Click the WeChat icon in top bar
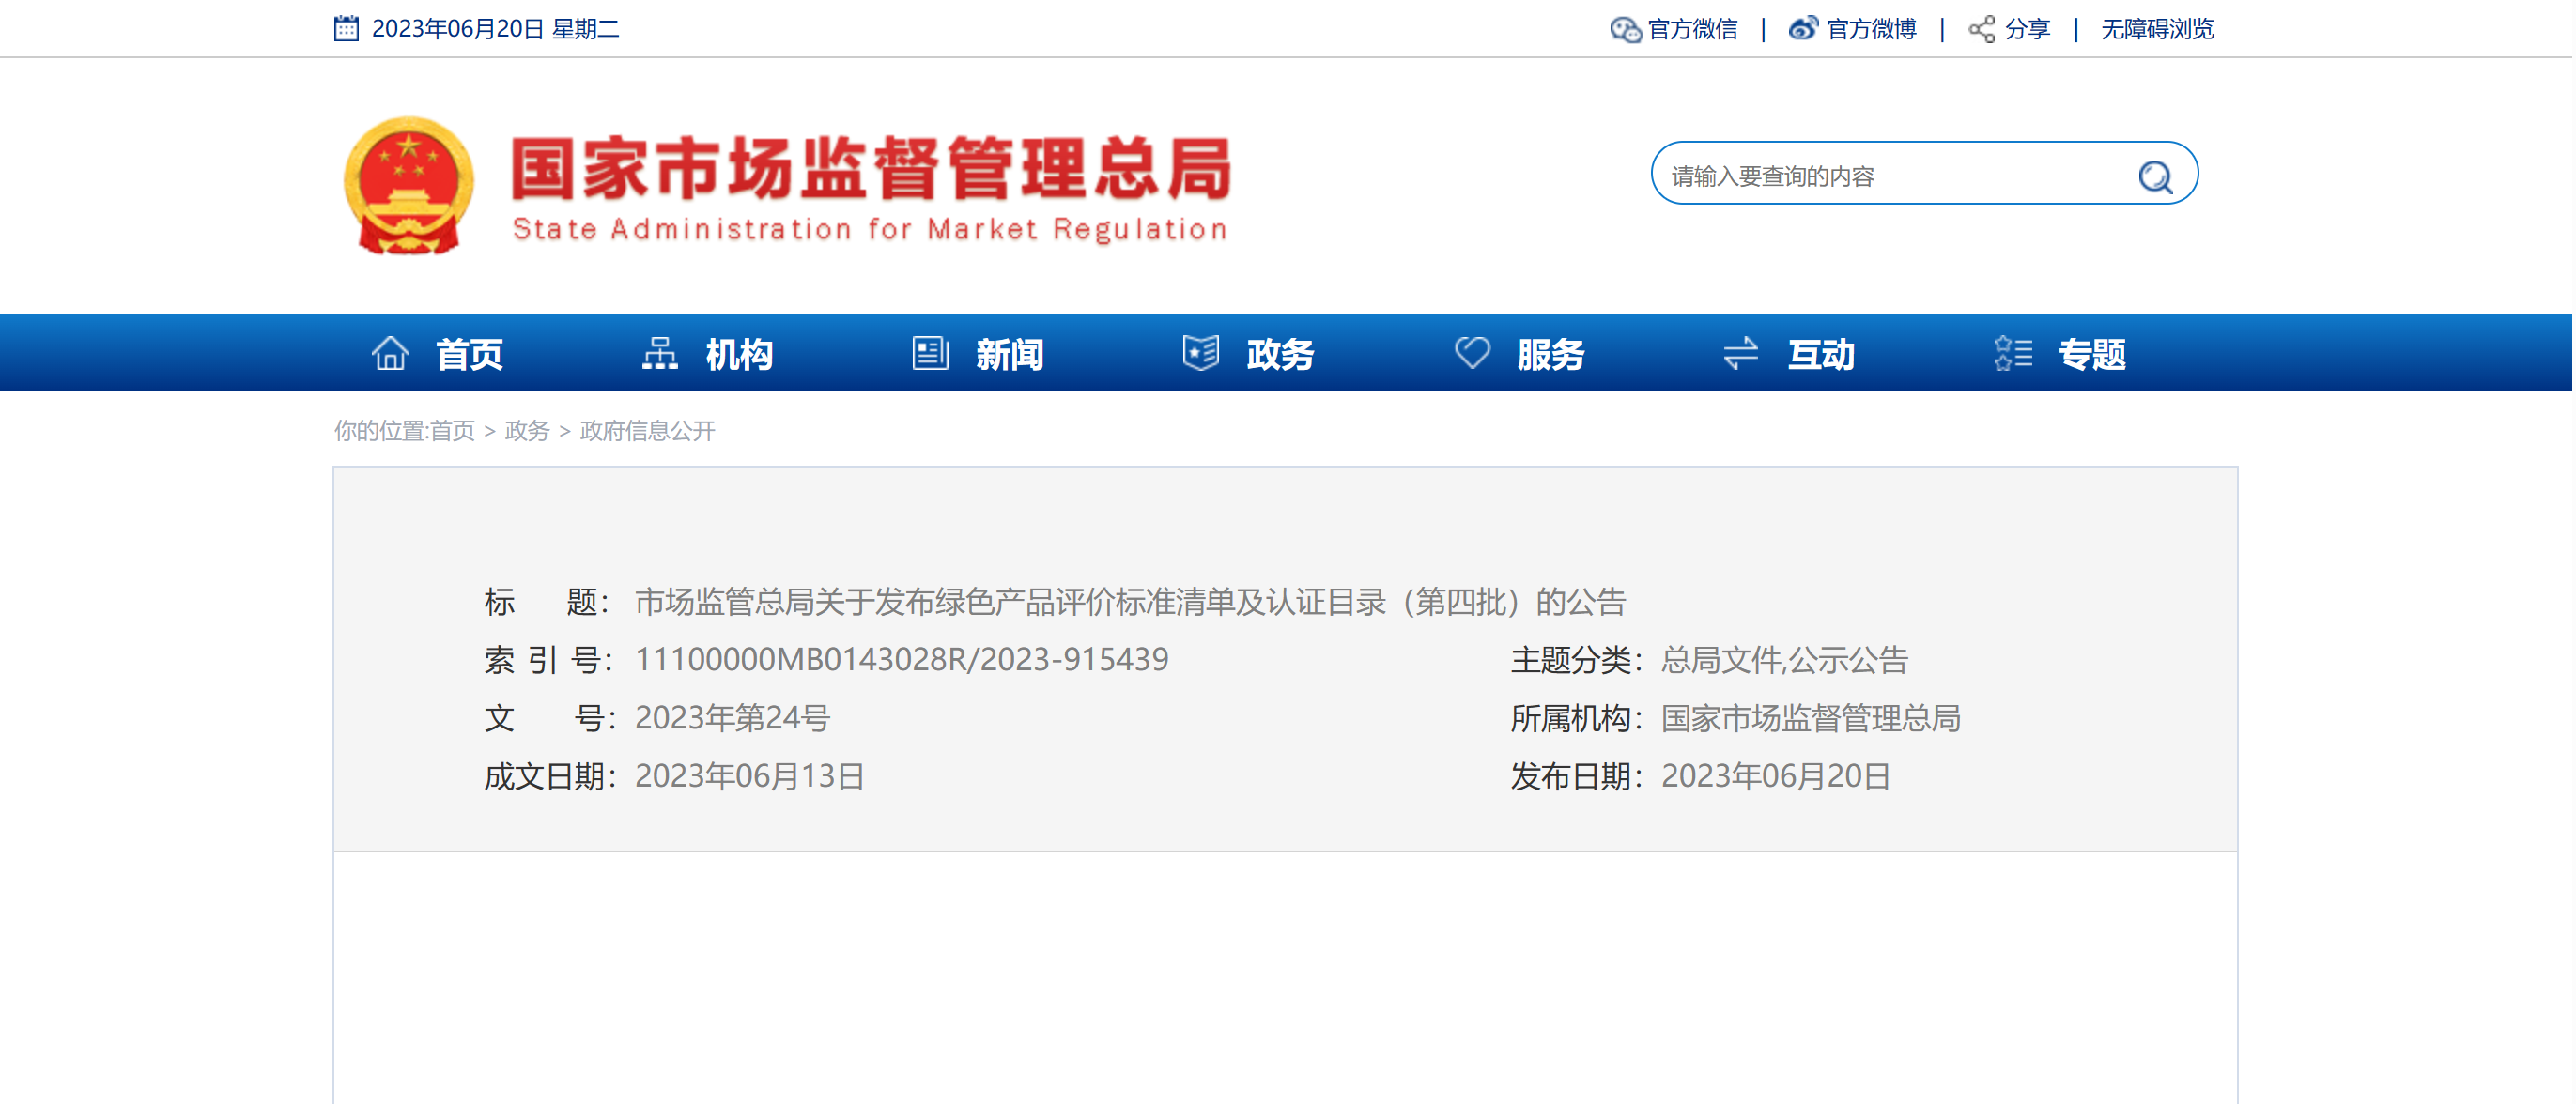2576x1104 pixels. [x=1625, y=30]
